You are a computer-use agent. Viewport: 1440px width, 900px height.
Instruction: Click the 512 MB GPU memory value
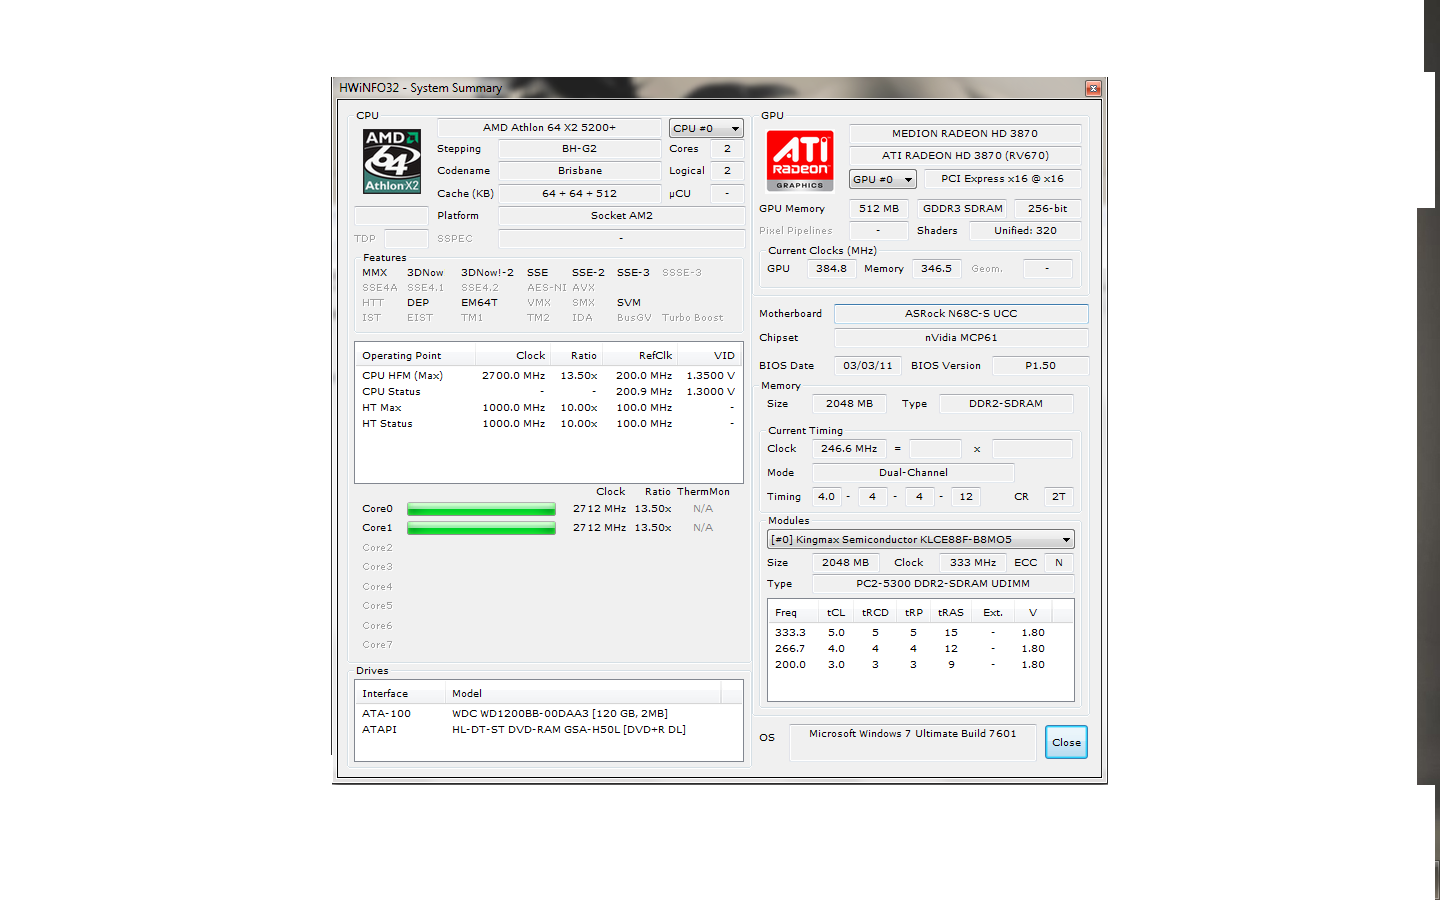pos(879,209)
